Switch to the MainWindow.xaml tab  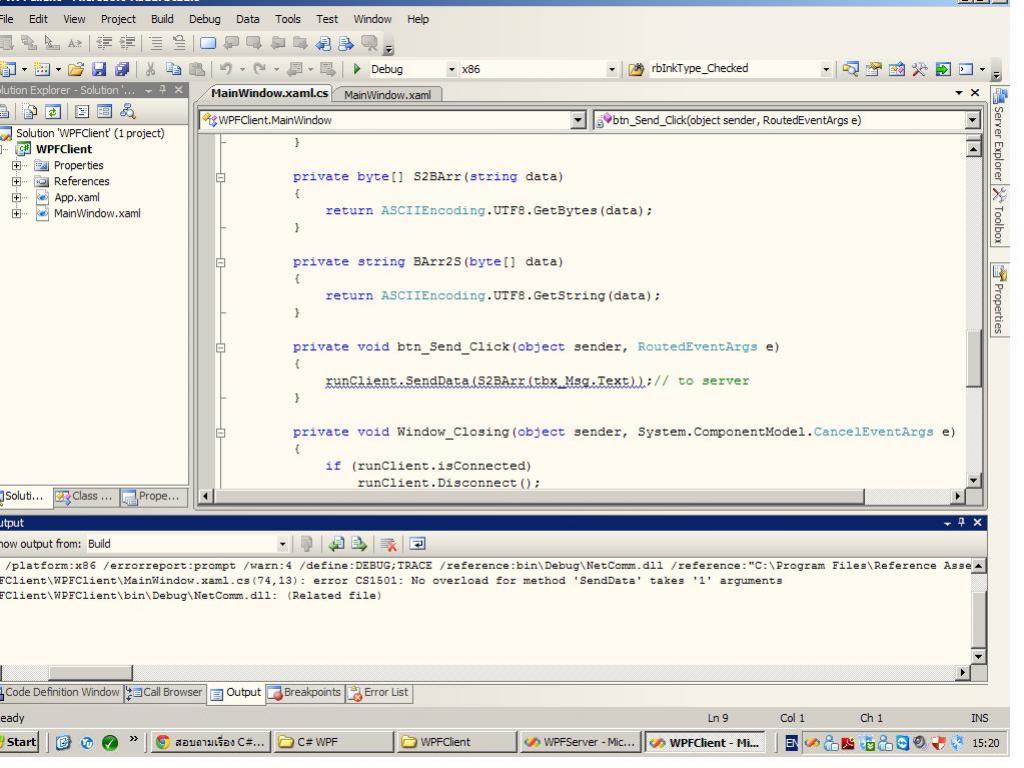point(387,95)
